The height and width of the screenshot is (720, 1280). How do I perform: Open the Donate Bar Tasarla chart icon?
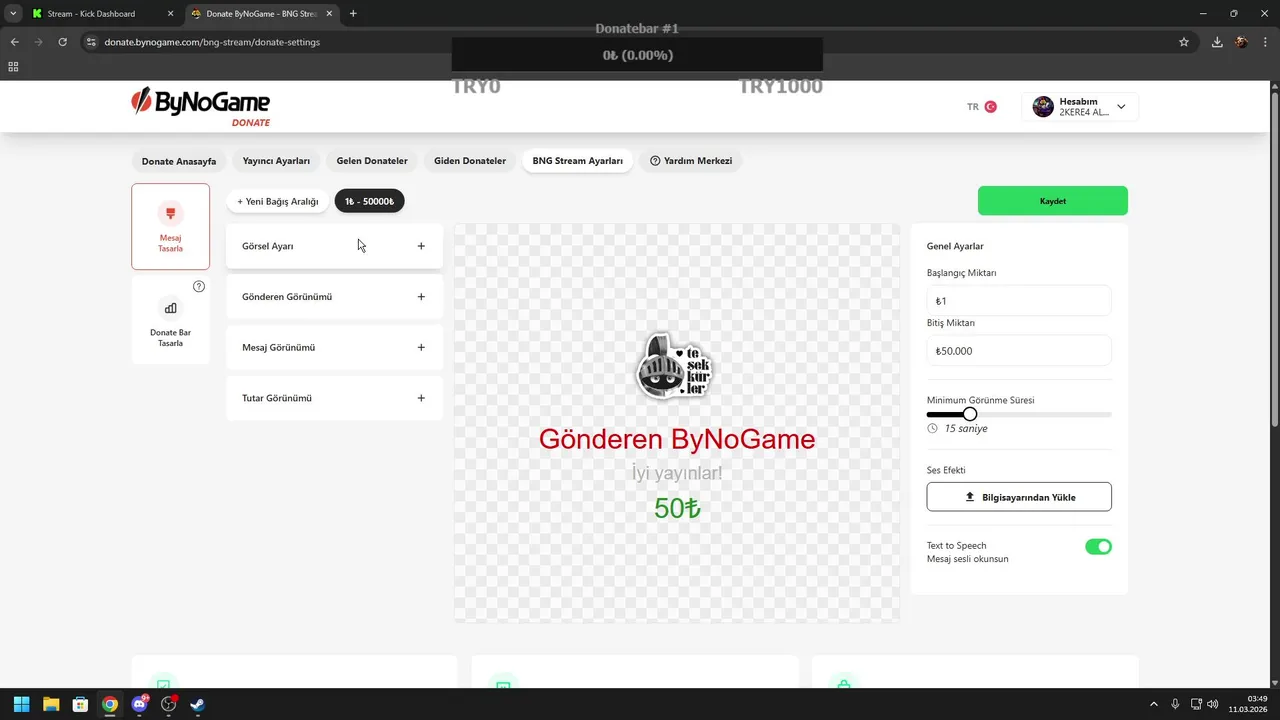170,308
